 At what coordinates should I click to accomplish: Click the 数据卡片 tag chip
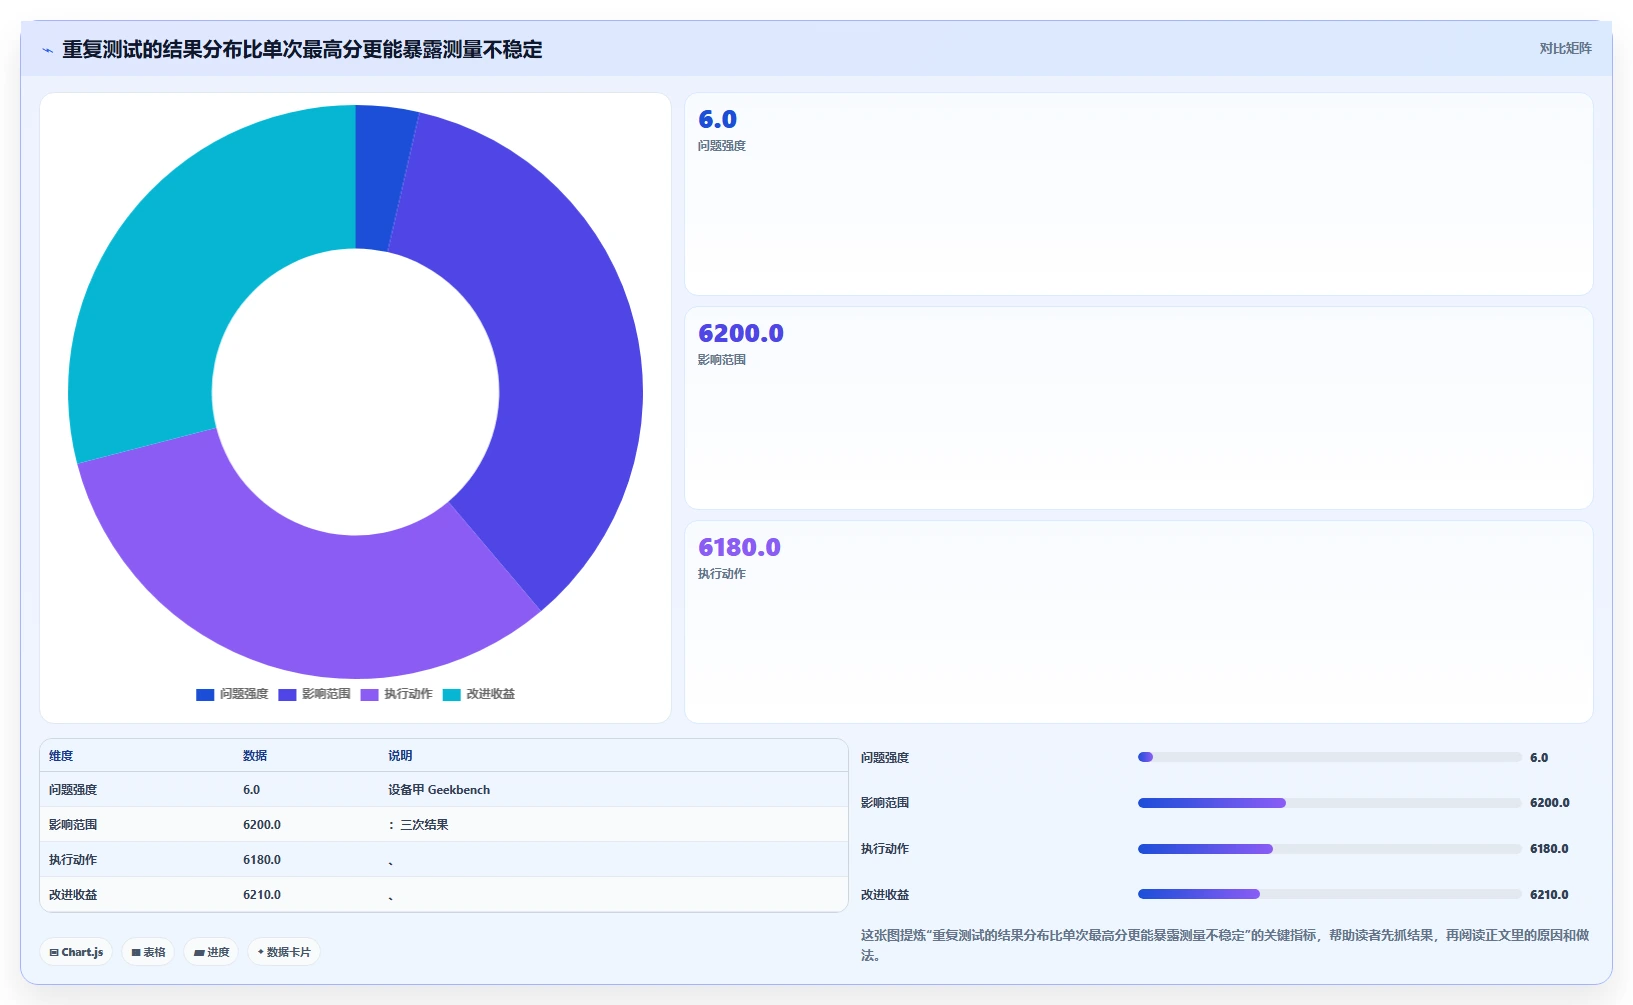(x=284, y=952)
